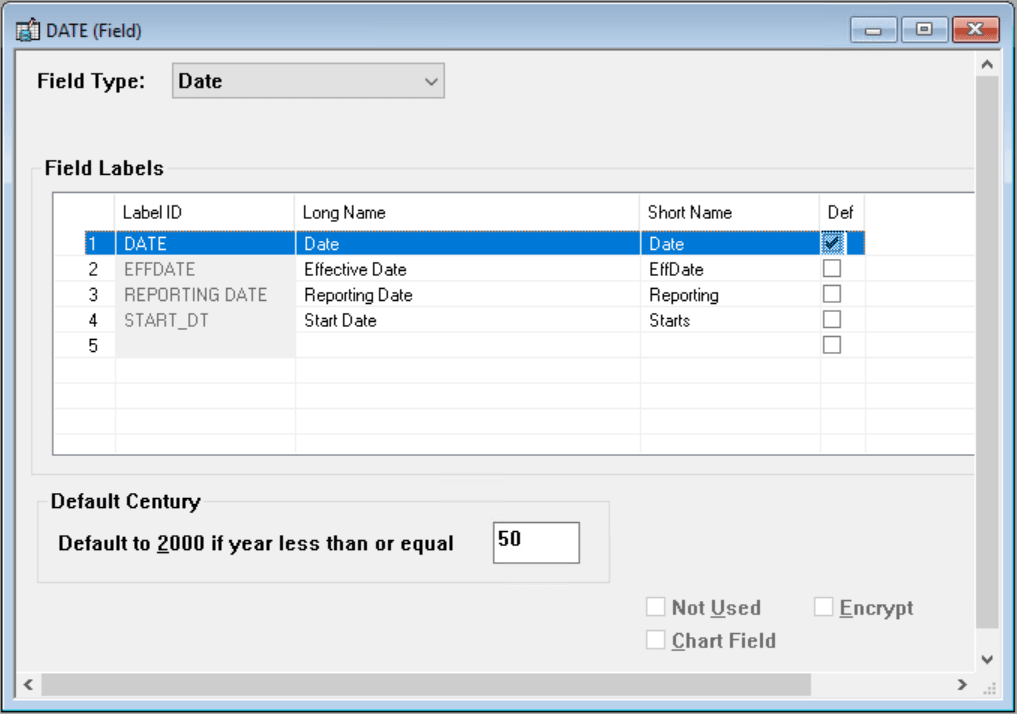Screen dimensions: 1017x714
Task: Click the field definition icon in title bar
Action: pyautogui.click(x=26, y=29)
